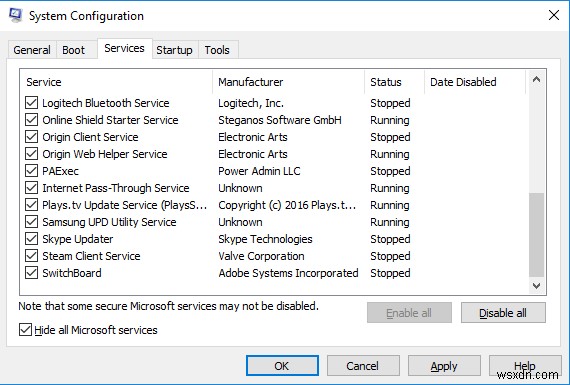Viewport: 570px width, 385px height.
Task: Select the Services tab
Action: (124, 48)
